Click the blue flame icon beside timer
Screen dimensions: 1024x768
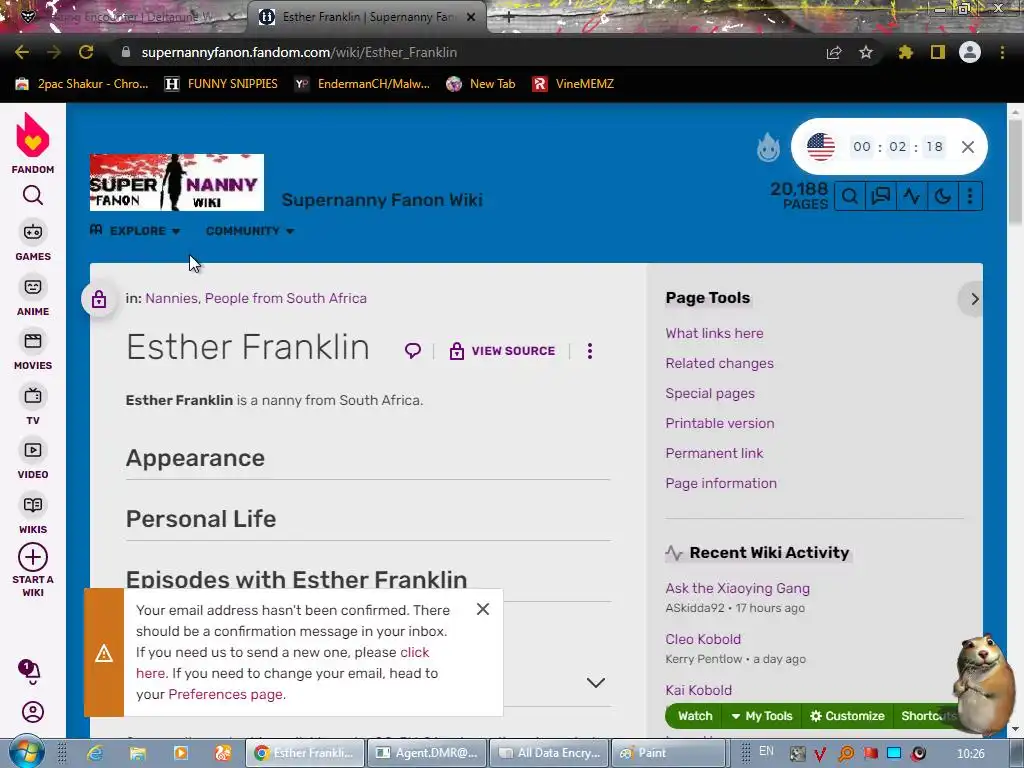[x=768, y=147]
